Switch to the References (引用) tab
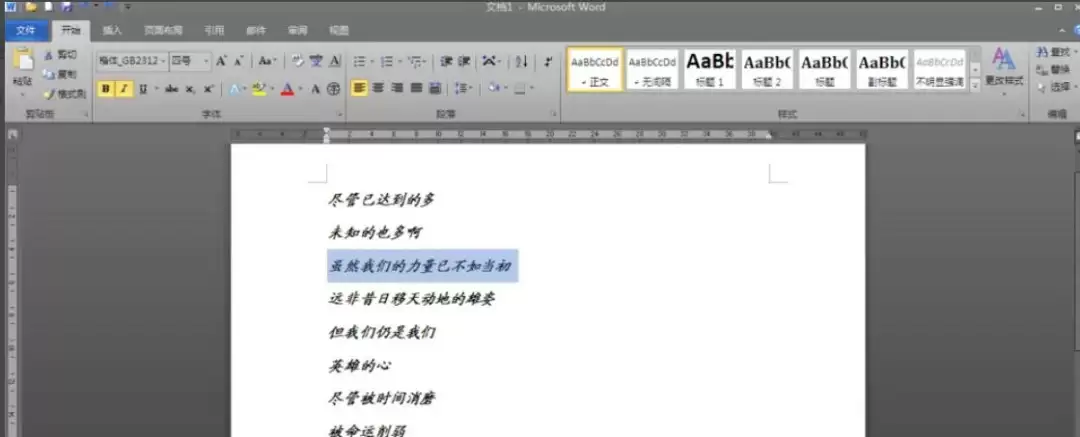This screenshot has height=437, width=1080. 214,30
